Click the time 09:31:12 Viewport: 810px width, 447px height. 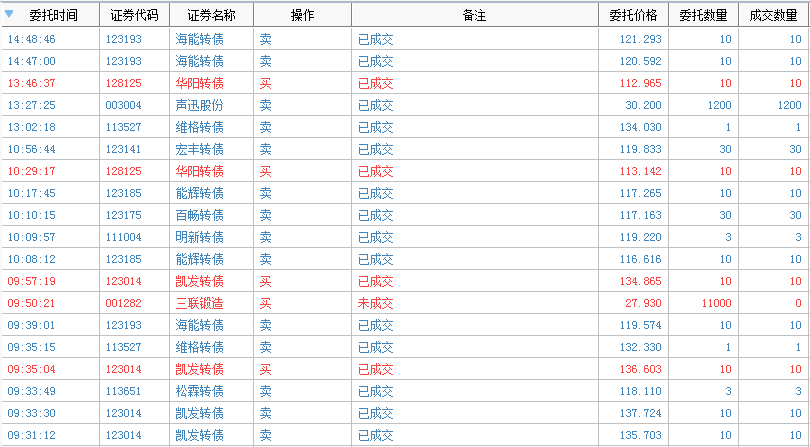pos(32,435)
